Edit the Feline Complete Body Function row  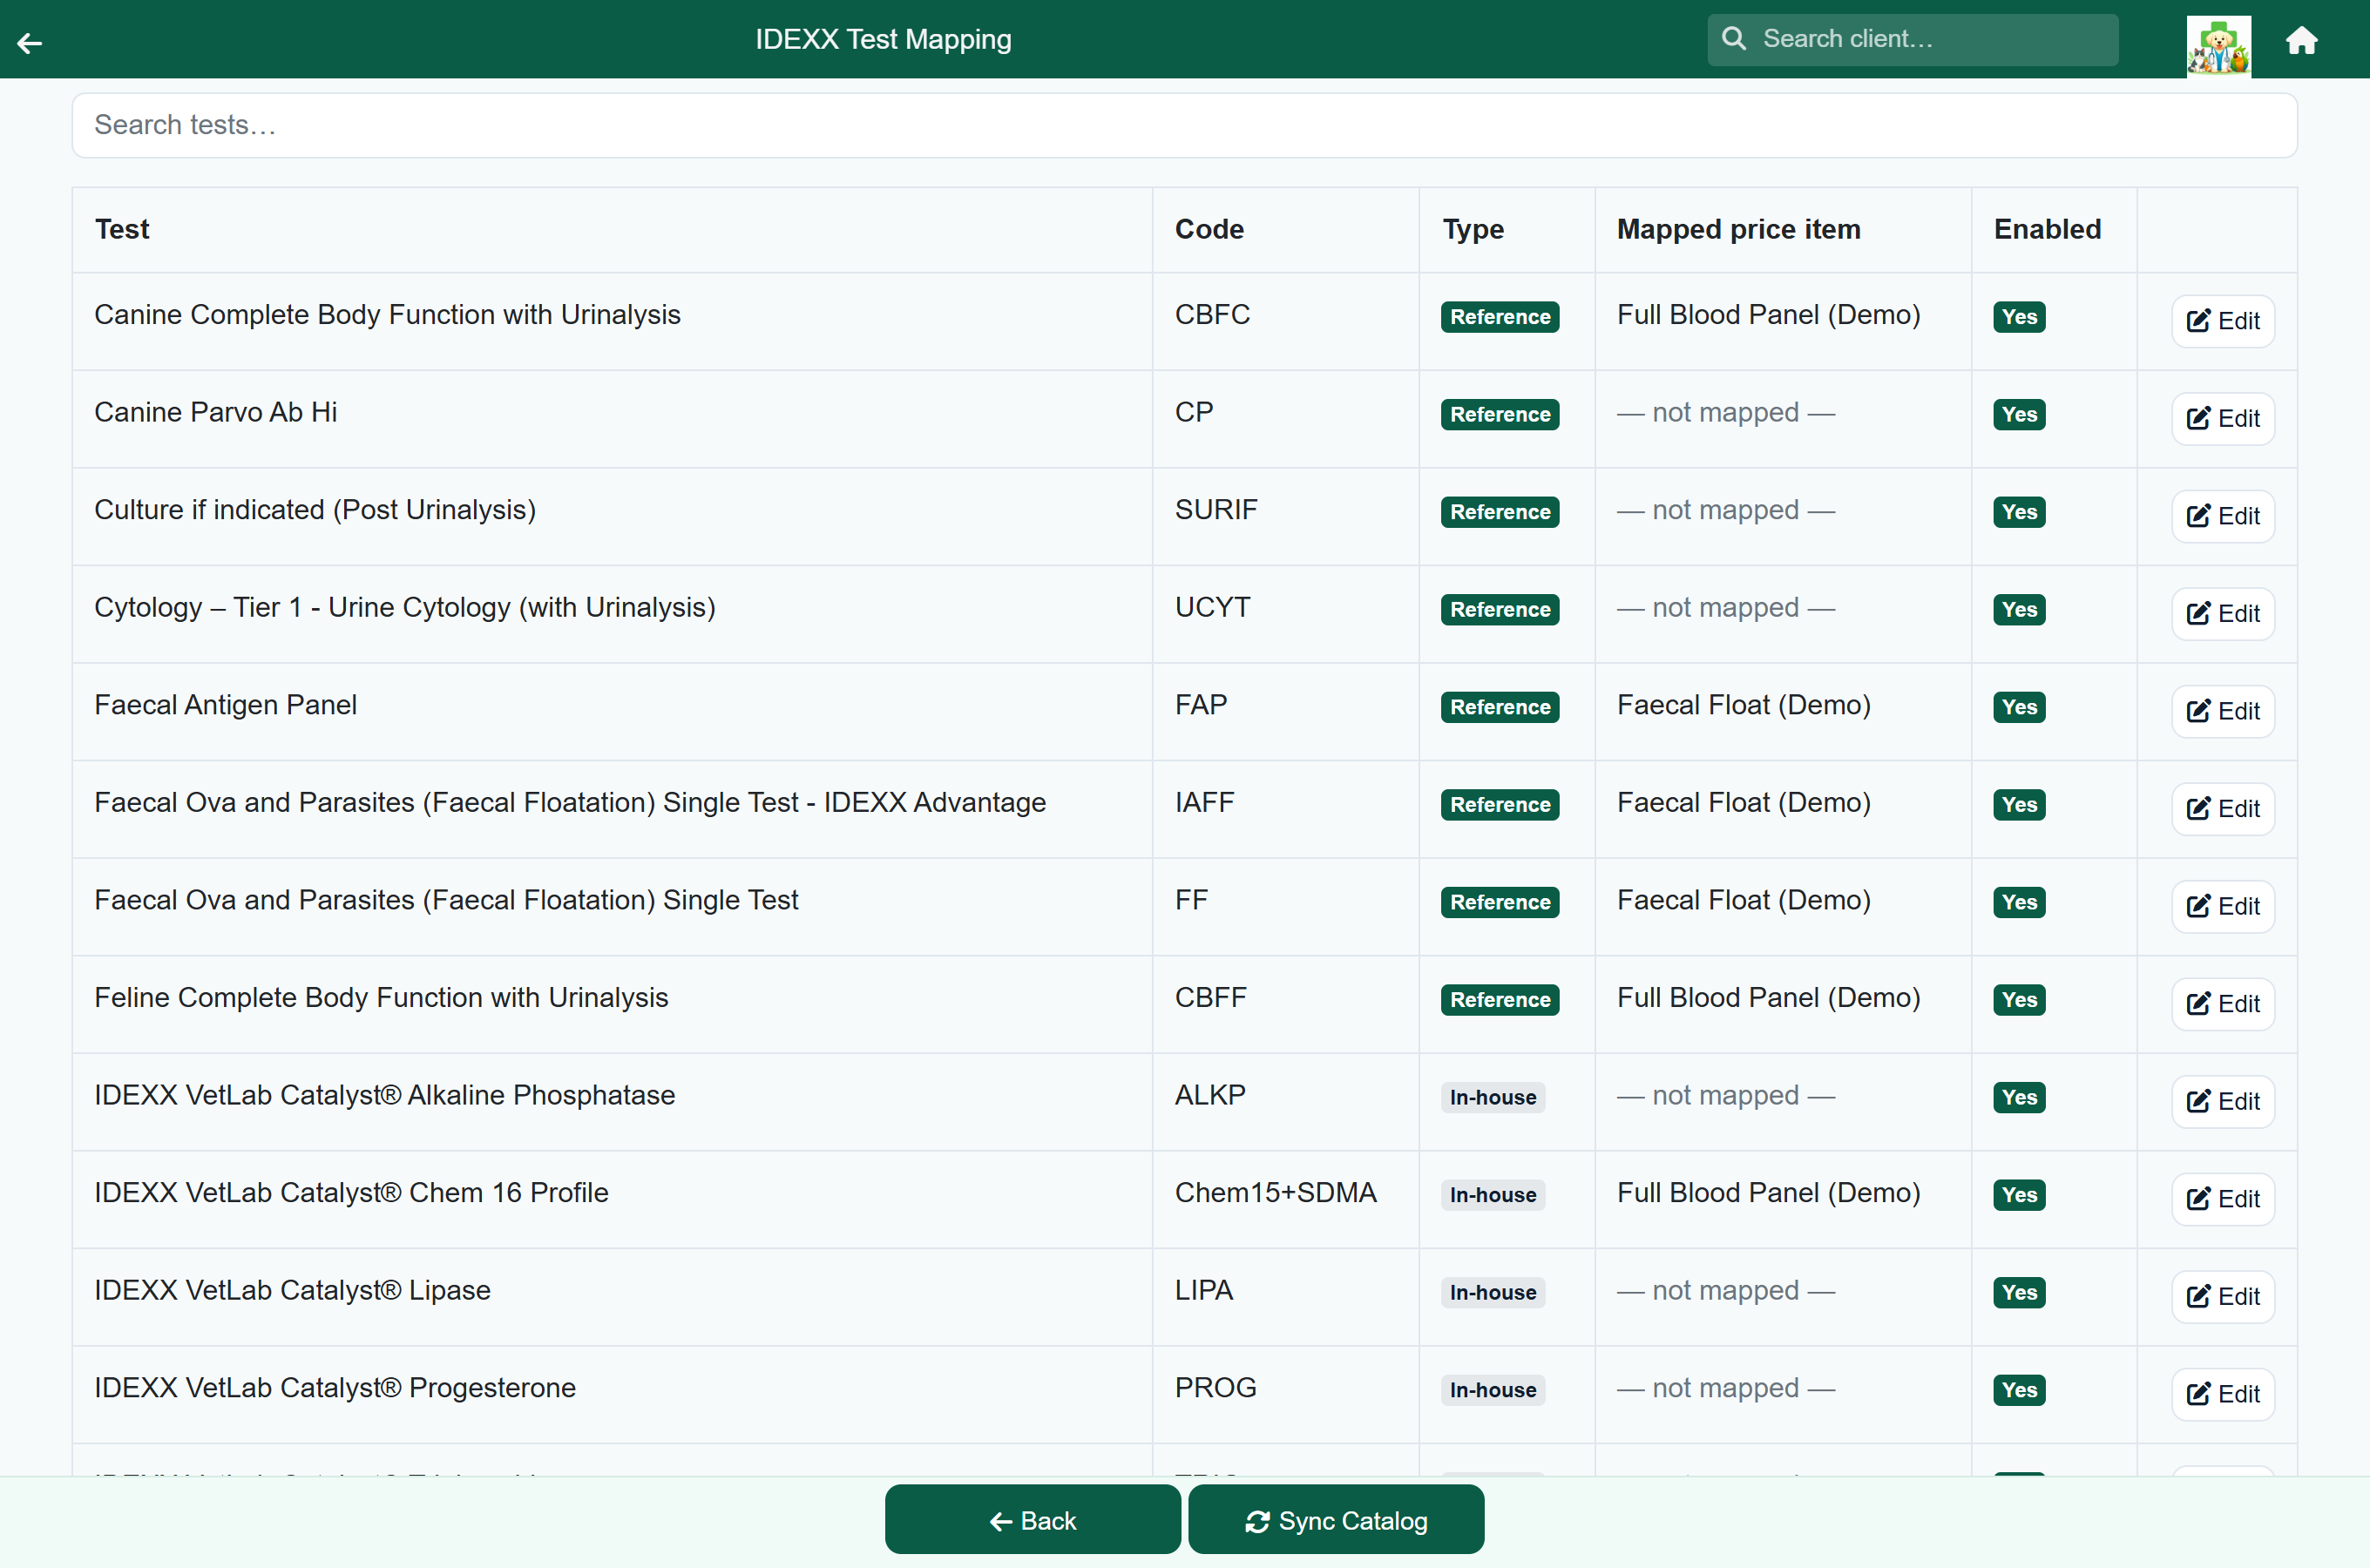pos(2223,1004)
